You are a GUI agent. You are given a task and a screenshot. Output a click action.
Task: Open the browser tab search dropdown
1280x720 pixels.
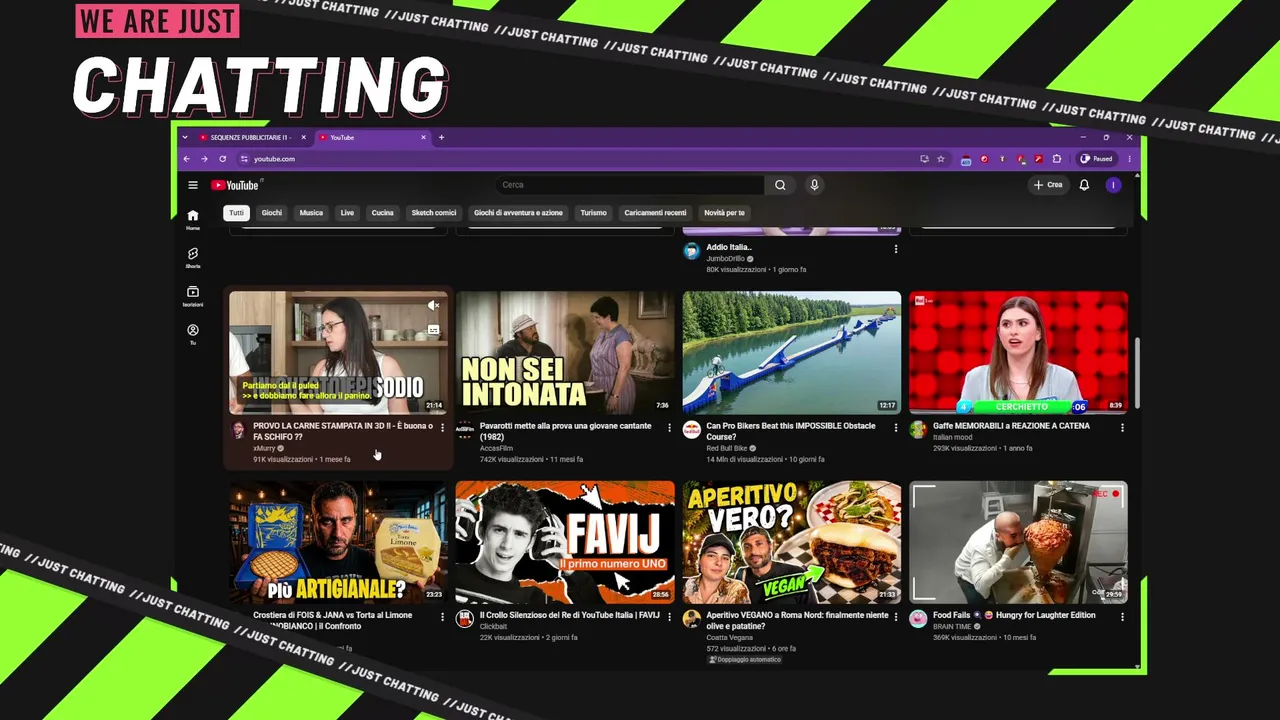[185, 137]
